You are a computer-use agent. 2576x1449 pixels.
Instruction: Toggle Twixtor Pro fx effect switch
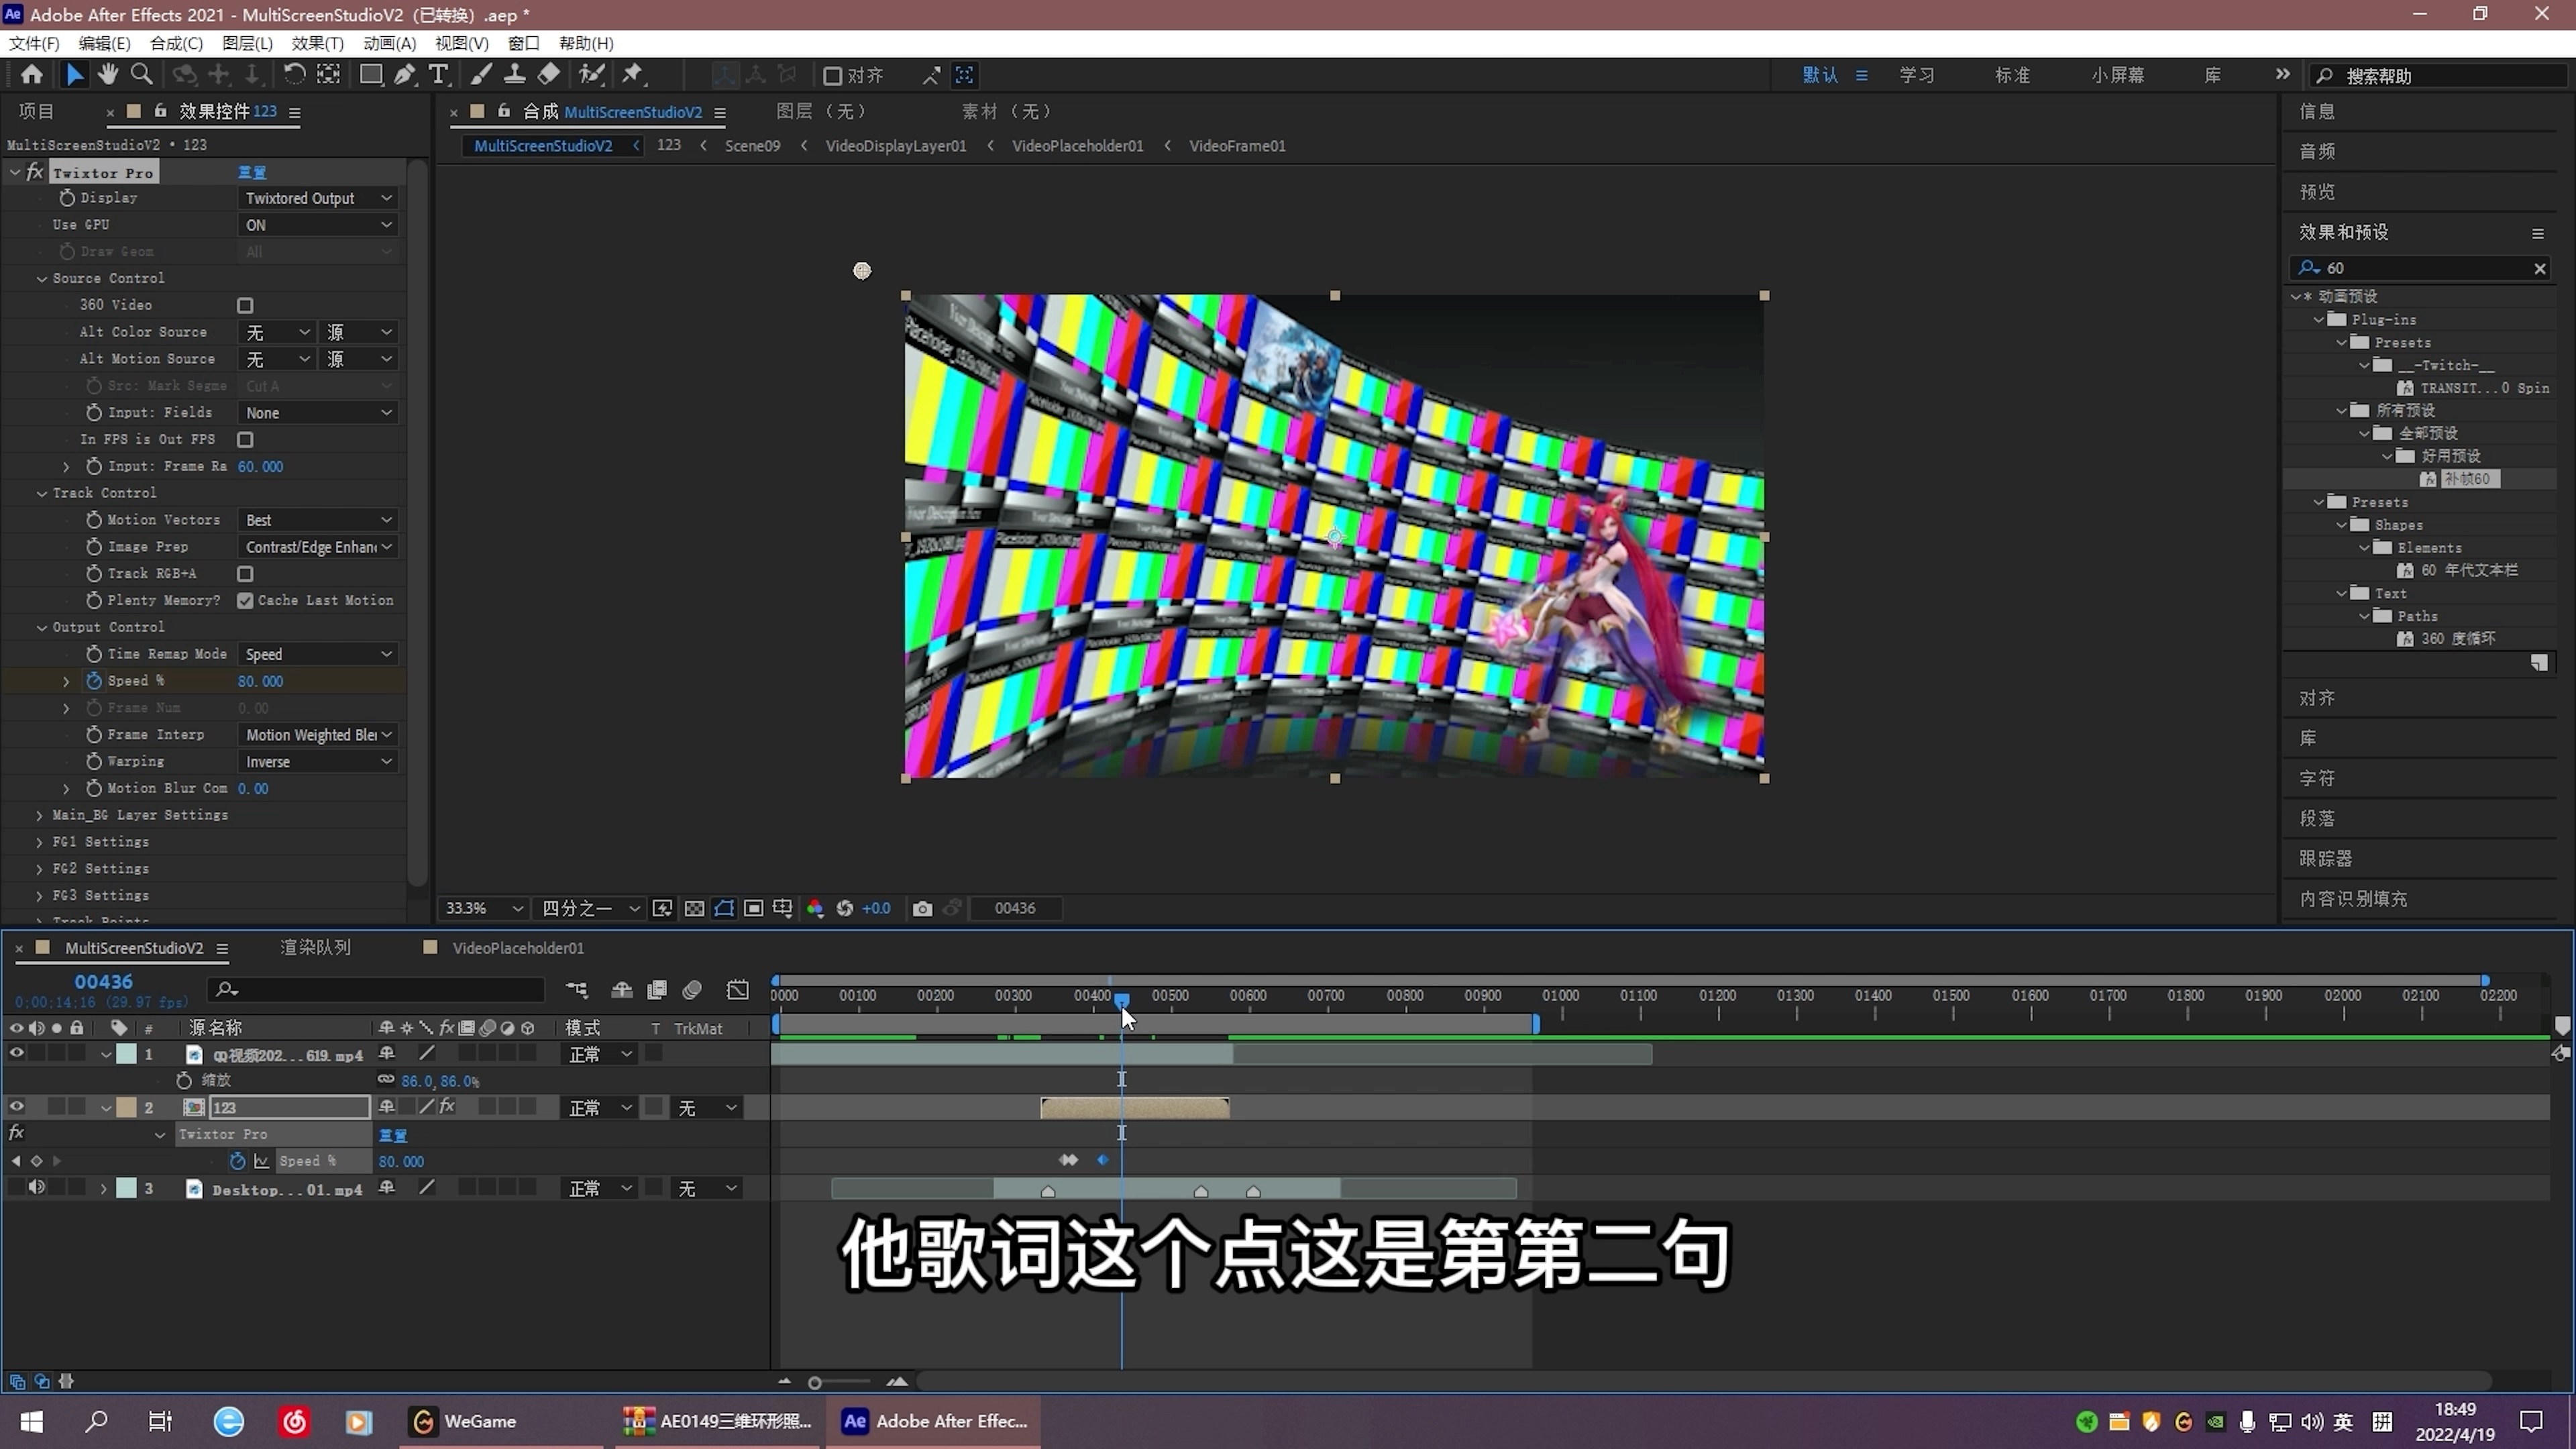pyautogui.click(x=35, y=172)
